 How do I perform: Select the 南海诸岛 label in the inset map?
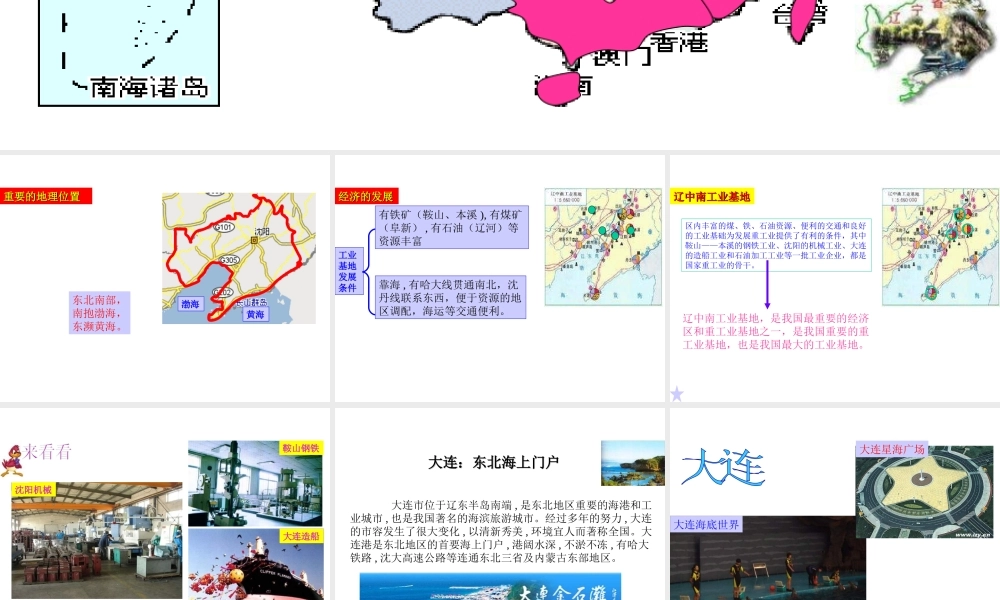tap(149, 87)
